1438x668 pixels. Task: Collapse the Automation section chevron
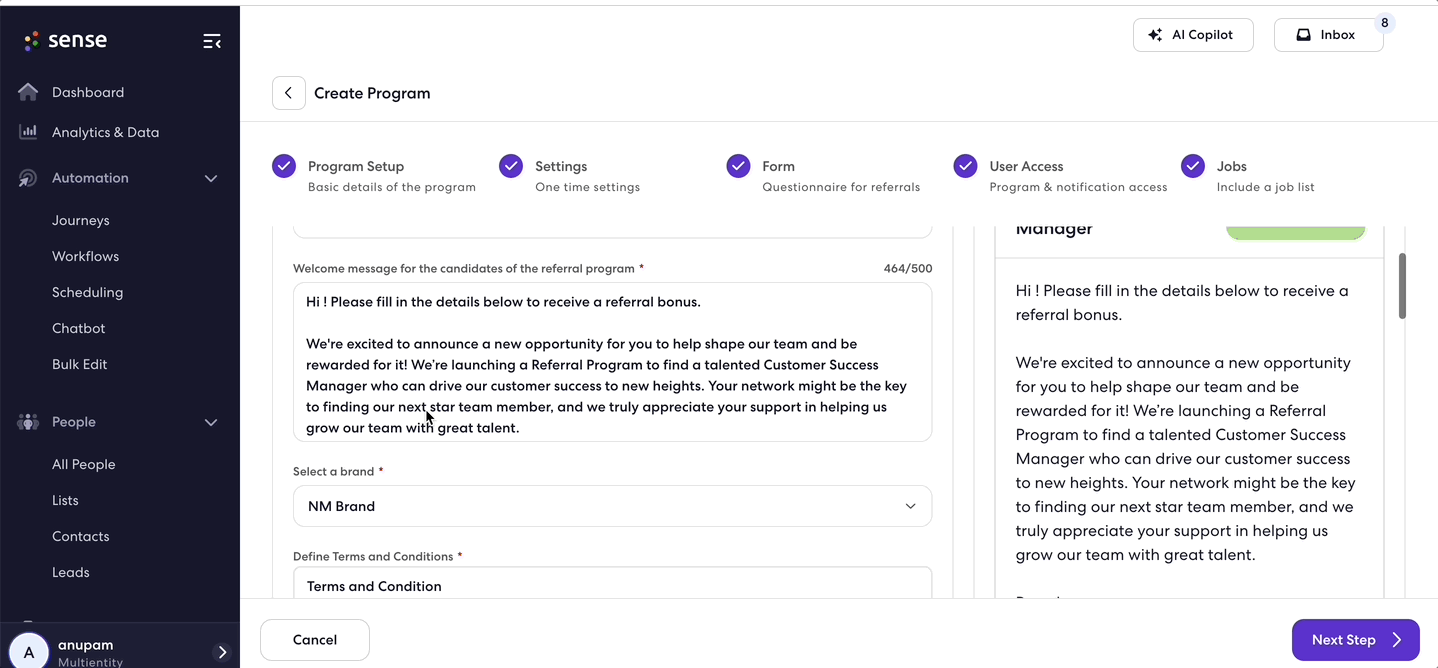[211, 178]
